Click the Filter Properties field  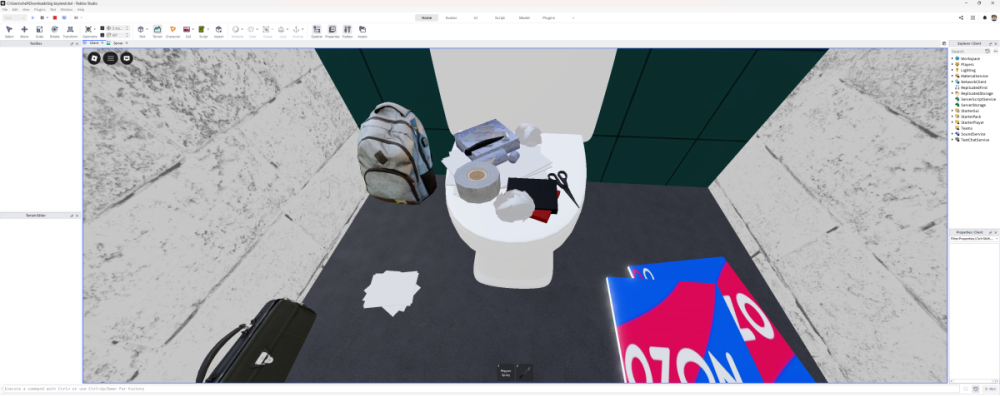(x=974, y=238)
